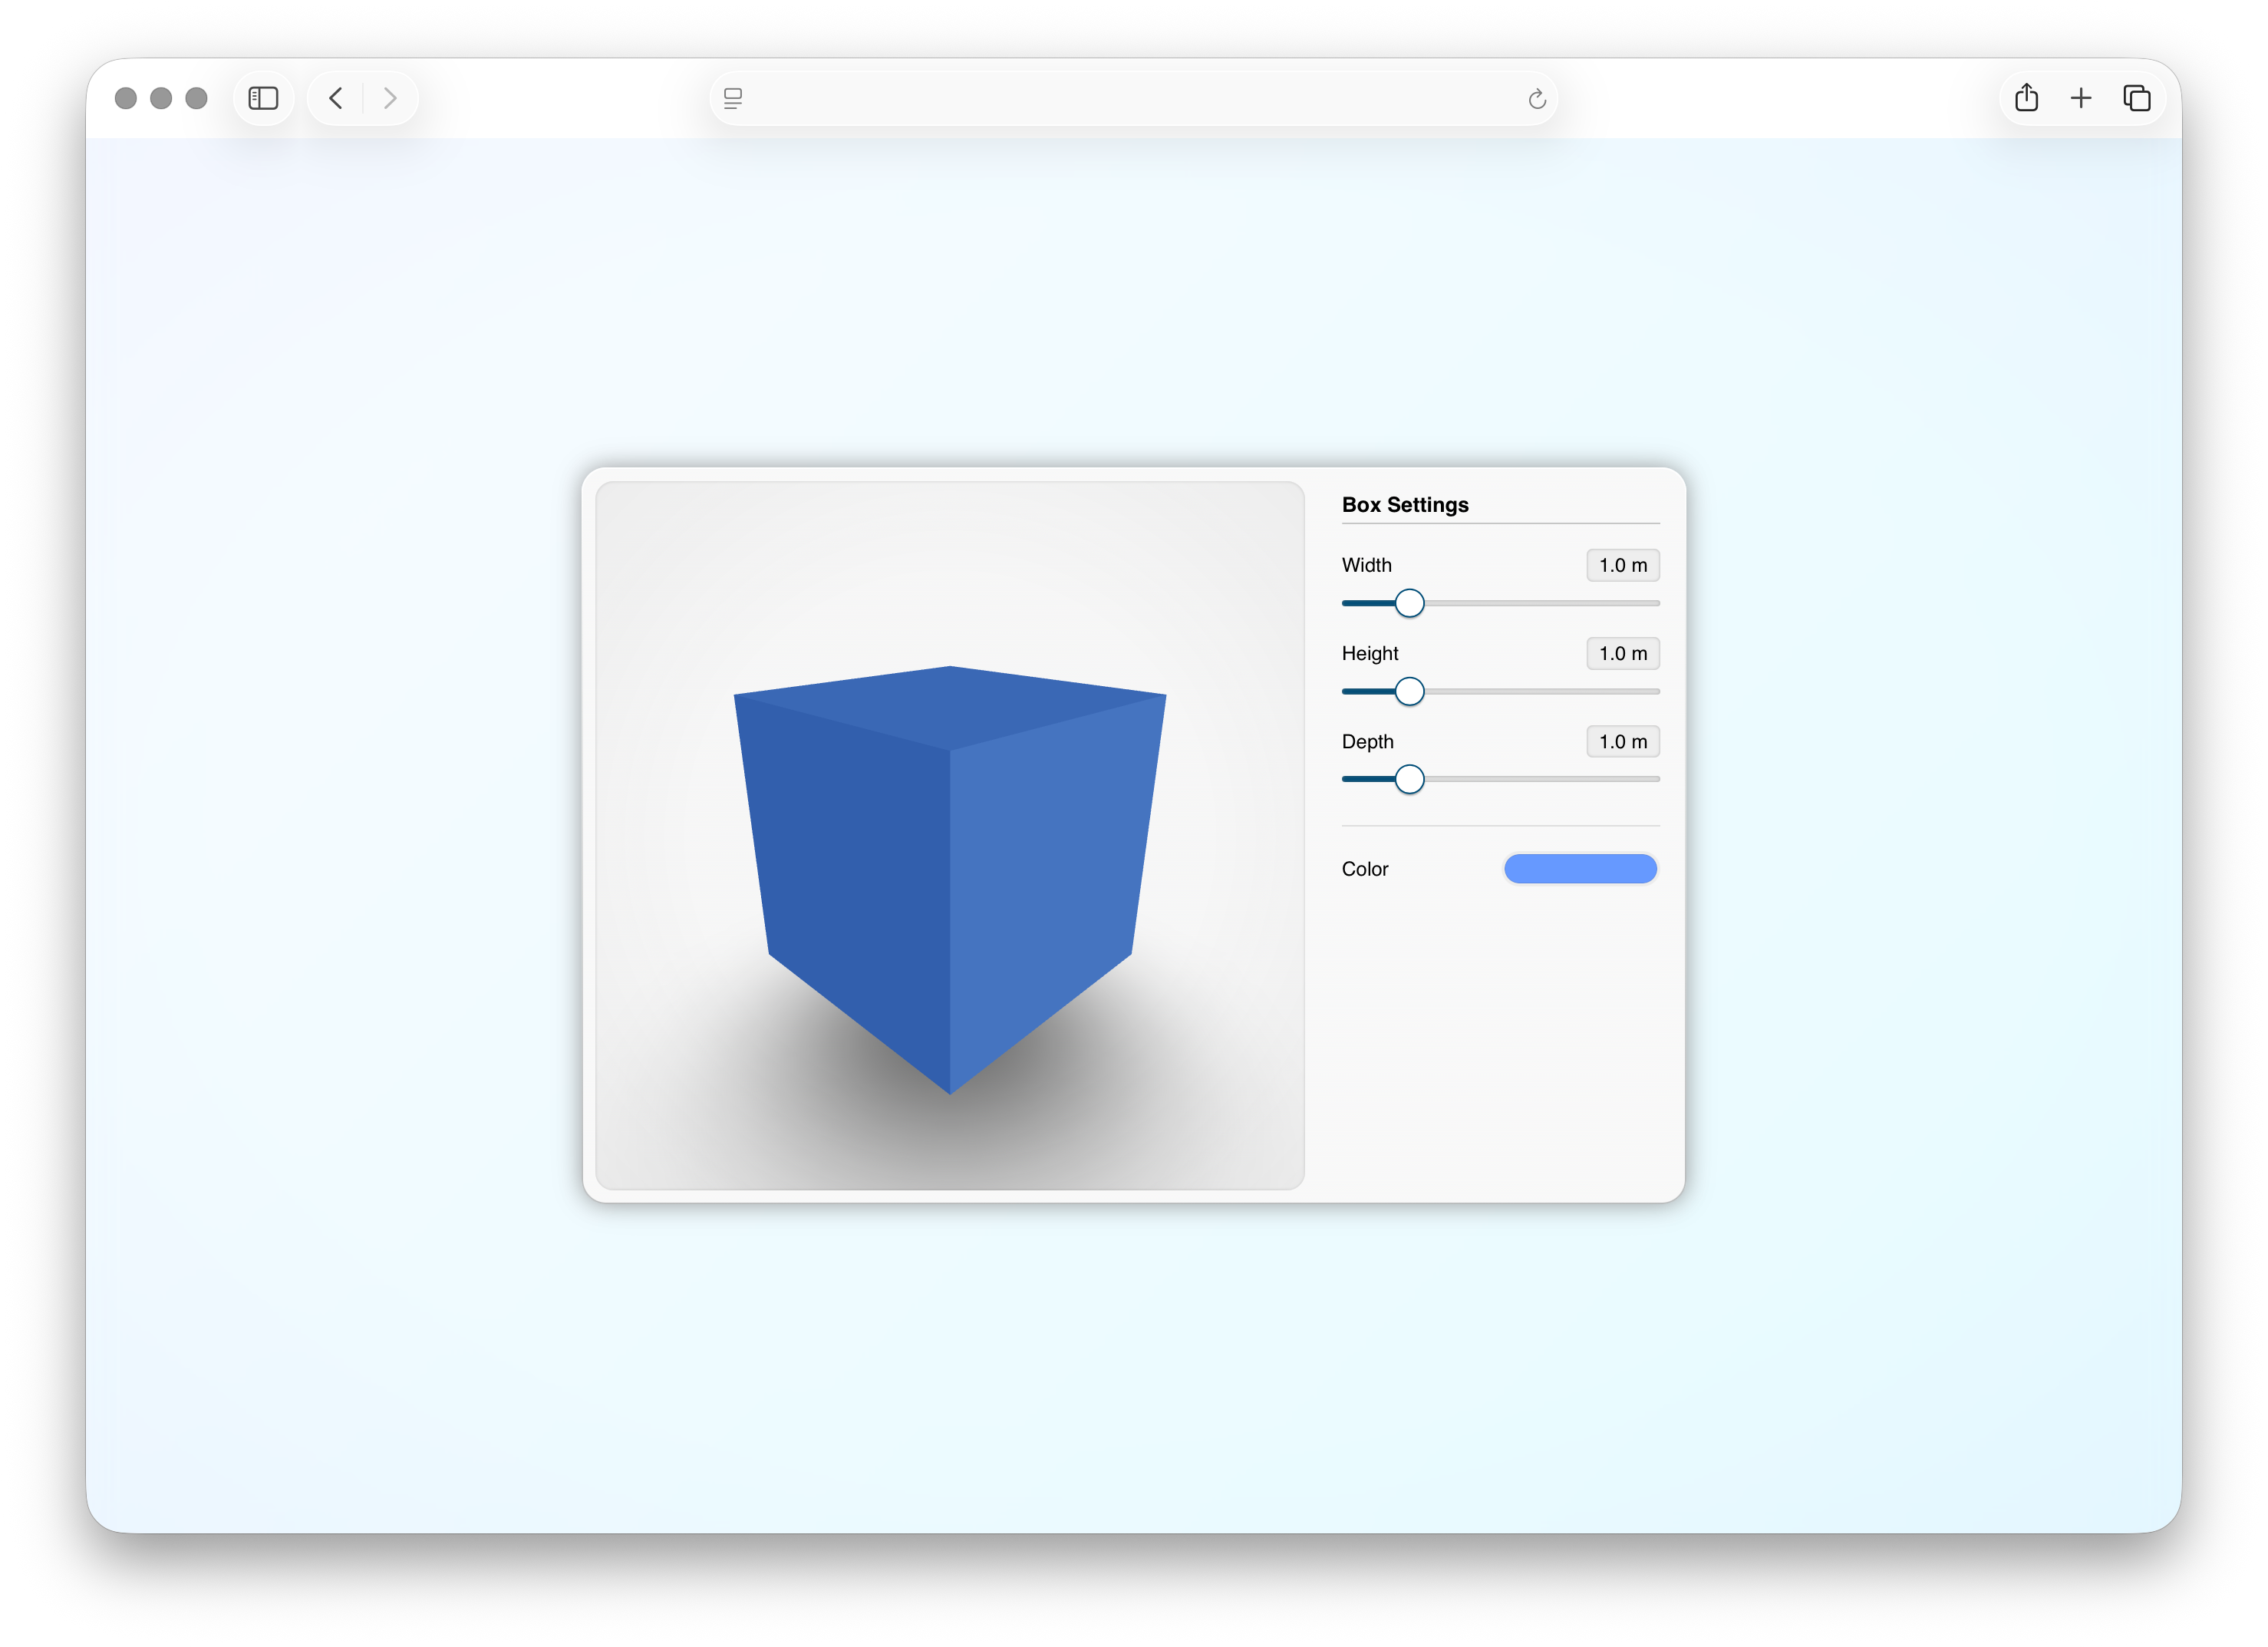Open the blue Color swatch picker
This screenshot has width=2268, height=1647.
pos(1580,868)
